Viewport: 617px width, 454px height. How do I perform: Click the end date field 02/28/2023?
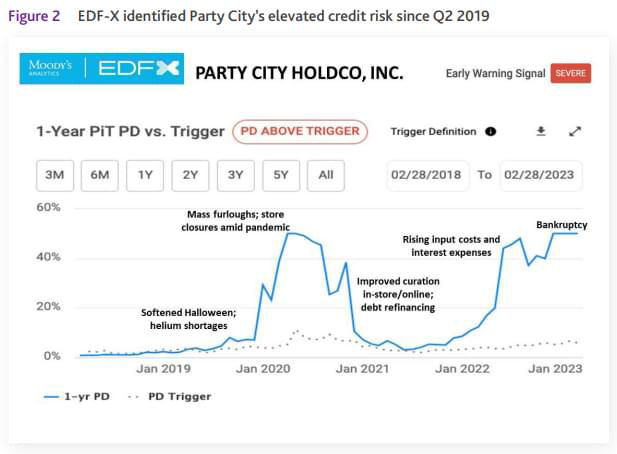pos(541,175)
